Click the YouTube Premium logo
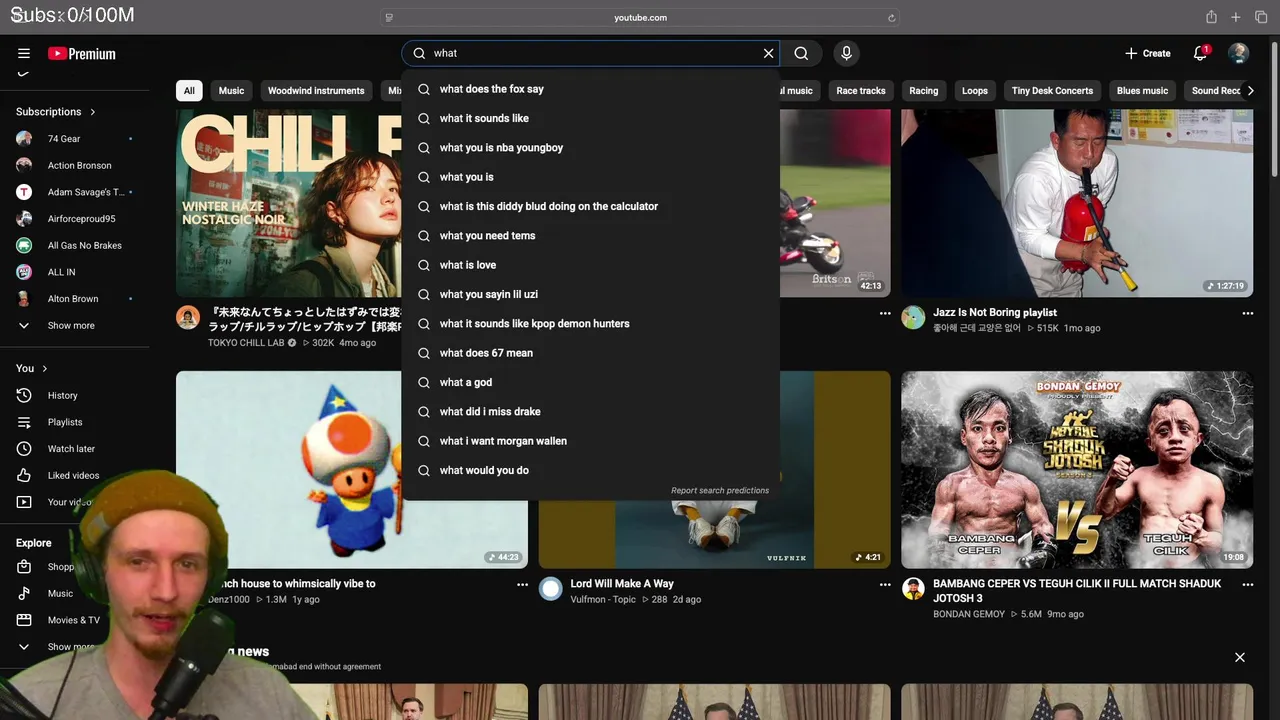This screenshot has width=1280, height=720. [x=81, y=54]
